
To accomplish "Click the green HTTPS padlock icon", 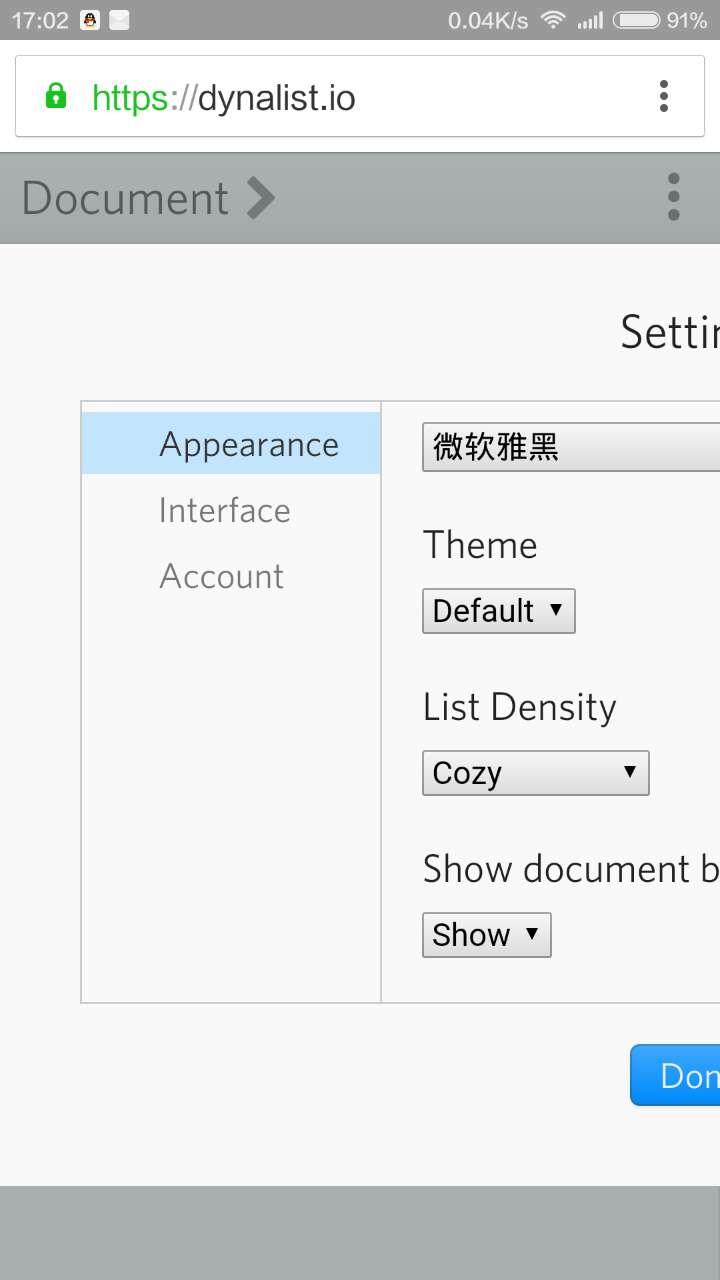I will coord(55,96).
